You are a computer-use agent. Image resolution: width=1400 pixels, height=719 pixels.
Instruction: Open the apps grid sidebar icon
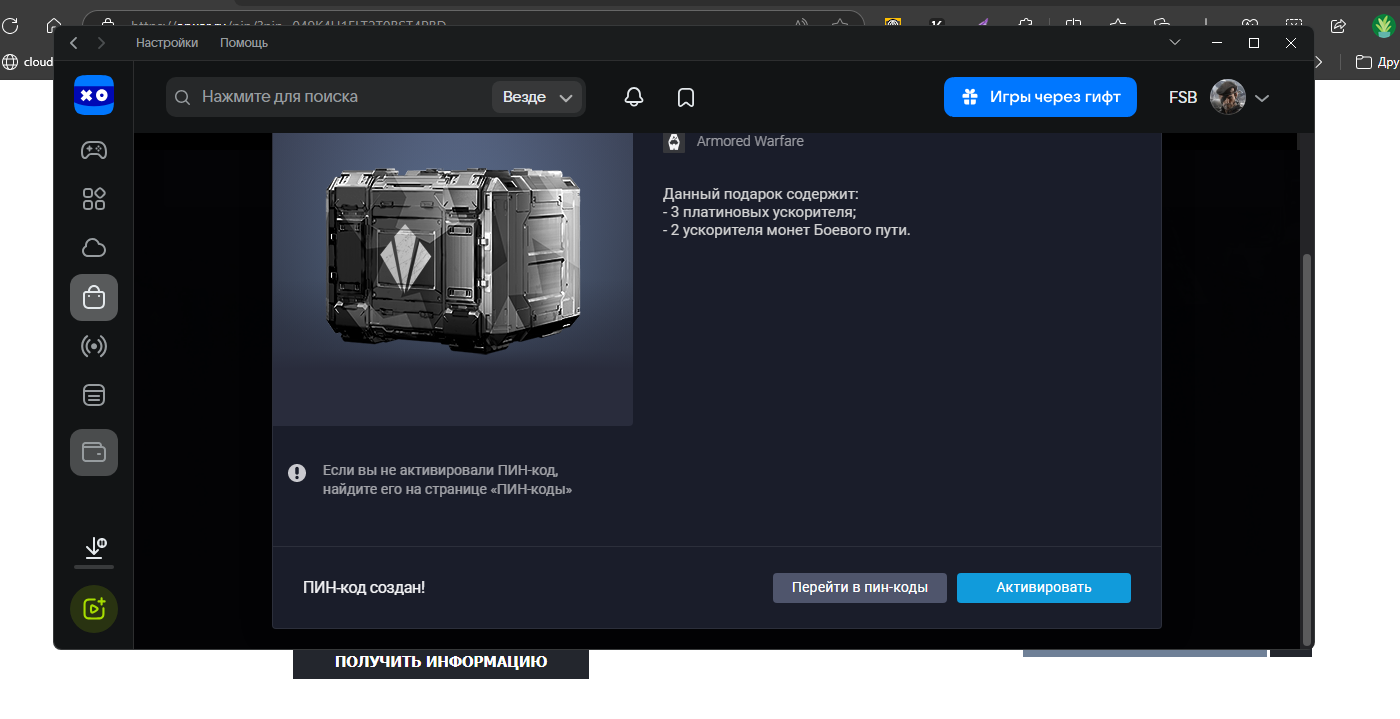pyautogui.click(x=94, y=198)
